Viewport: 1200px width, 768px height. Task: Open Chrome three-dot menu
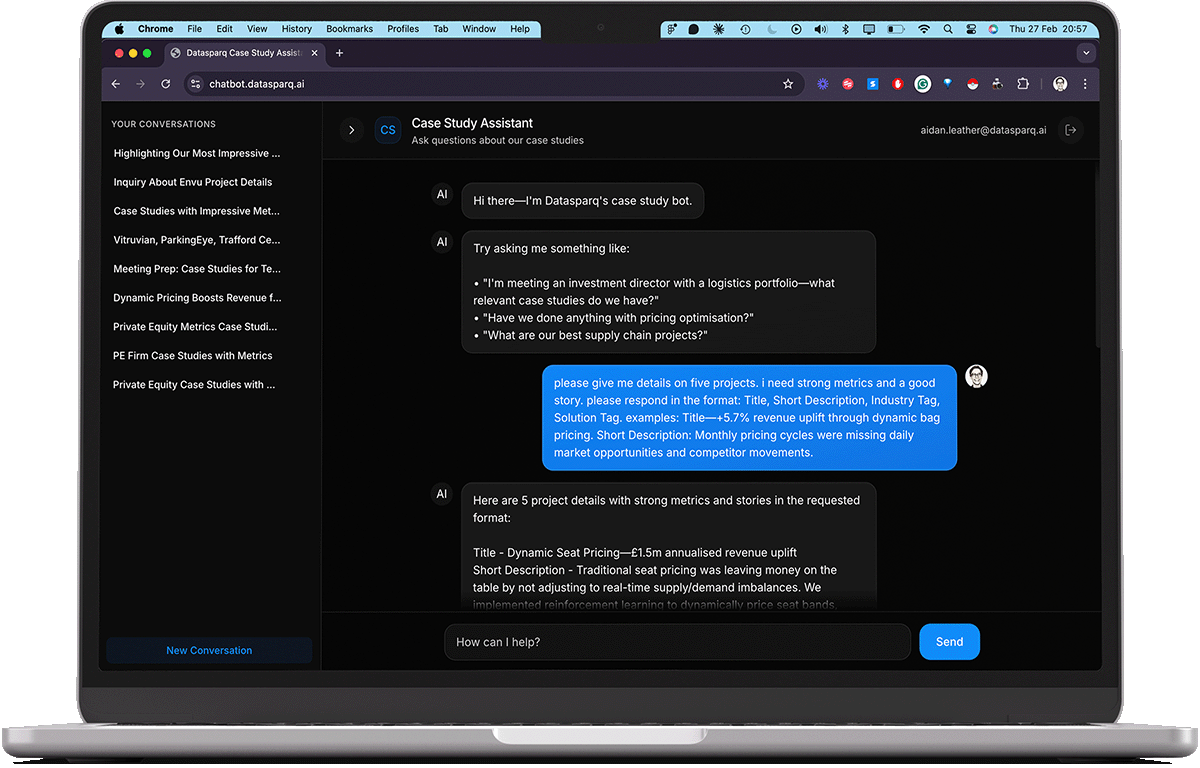point(1085,84)
